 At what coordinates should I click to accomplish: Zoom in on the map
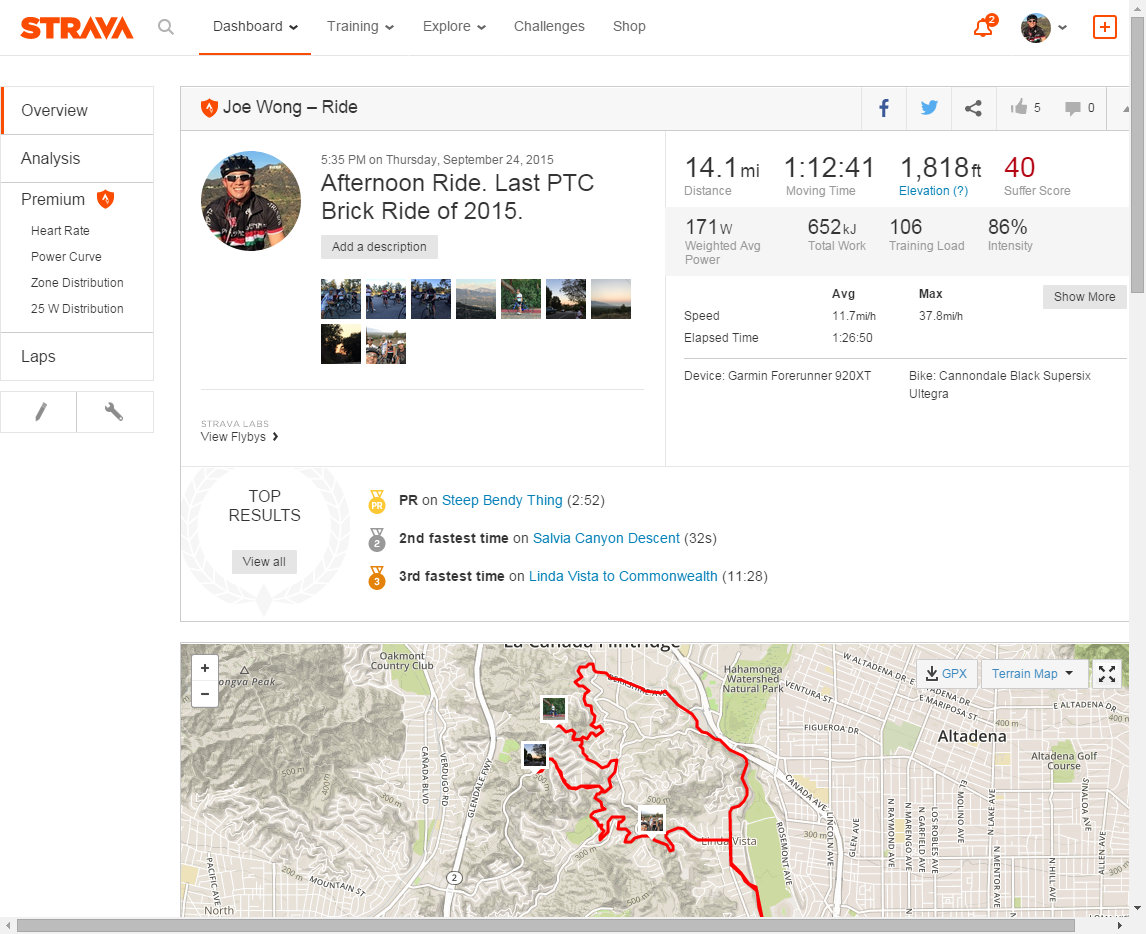pyautogui.click(x=205, y=668)
